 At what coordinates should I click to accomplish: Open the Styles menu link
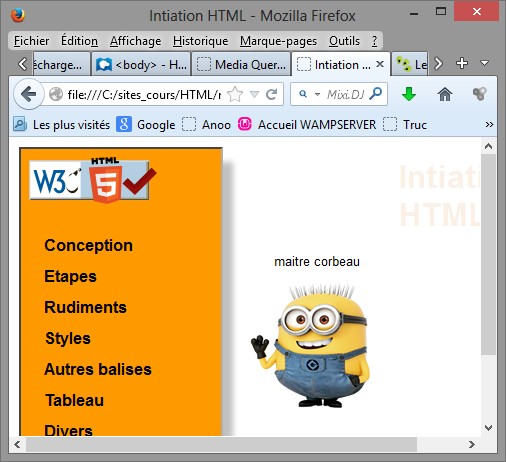point(68,338)
